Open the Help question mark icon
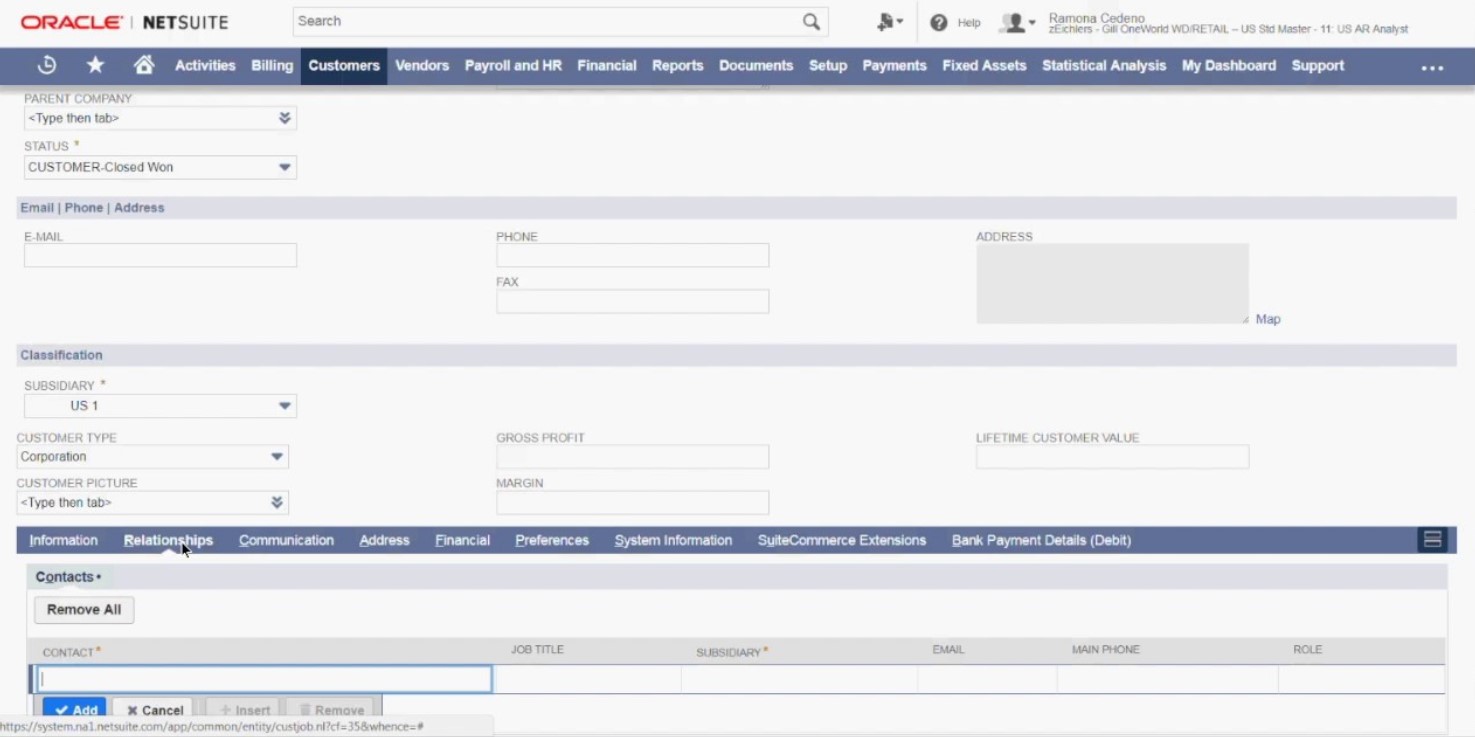 point(938,22)
